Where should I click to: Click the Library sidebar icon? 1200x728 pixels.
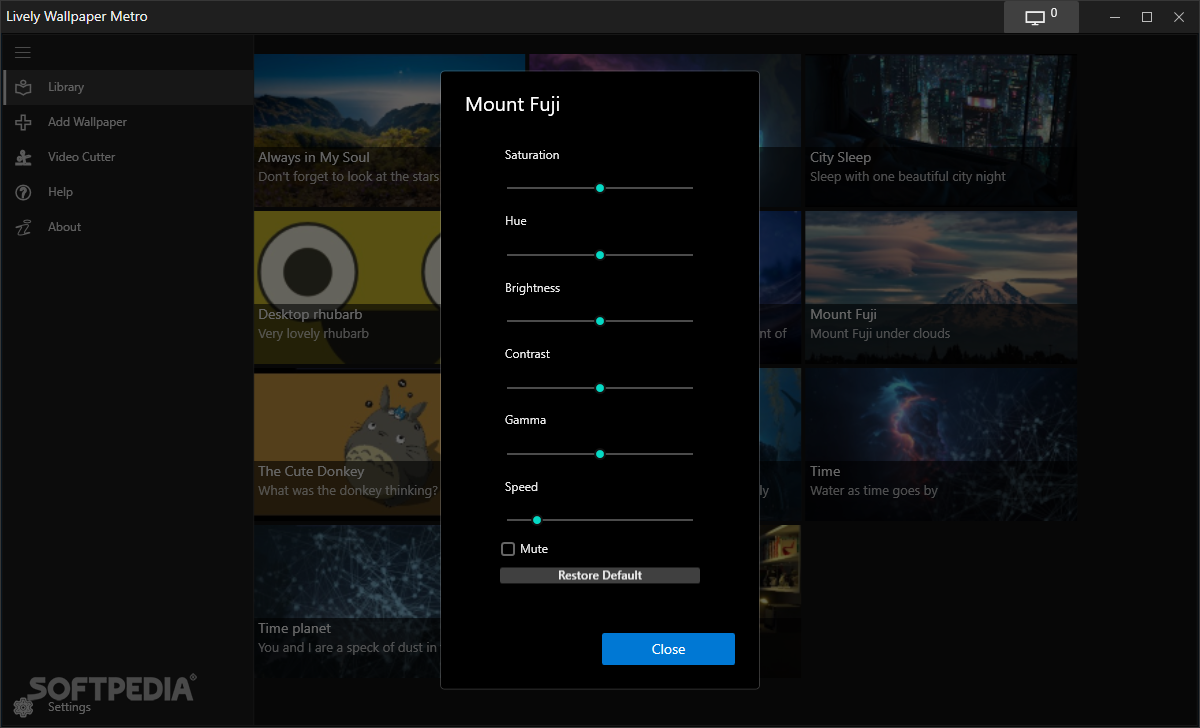pyautogui.click(x=23, y=87)
